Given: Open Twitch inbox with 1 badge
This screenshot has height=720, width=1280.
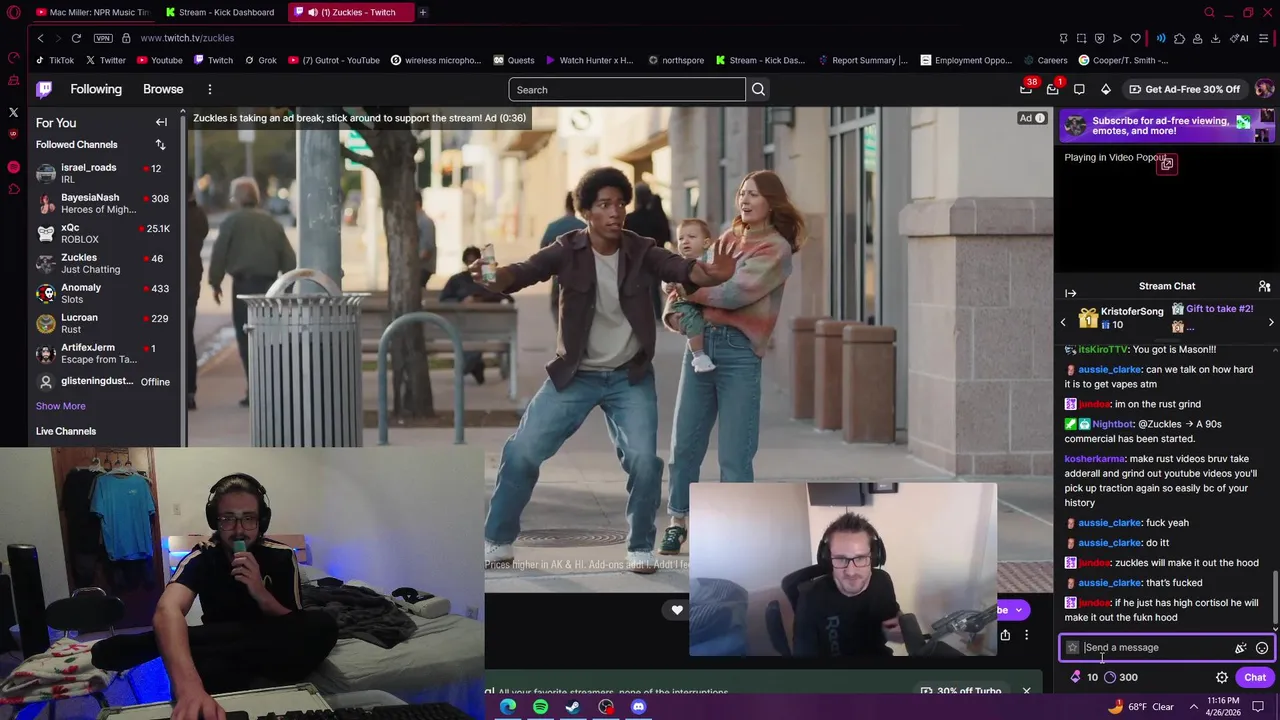Looking at the screenshot, I should coord(1053,89).
